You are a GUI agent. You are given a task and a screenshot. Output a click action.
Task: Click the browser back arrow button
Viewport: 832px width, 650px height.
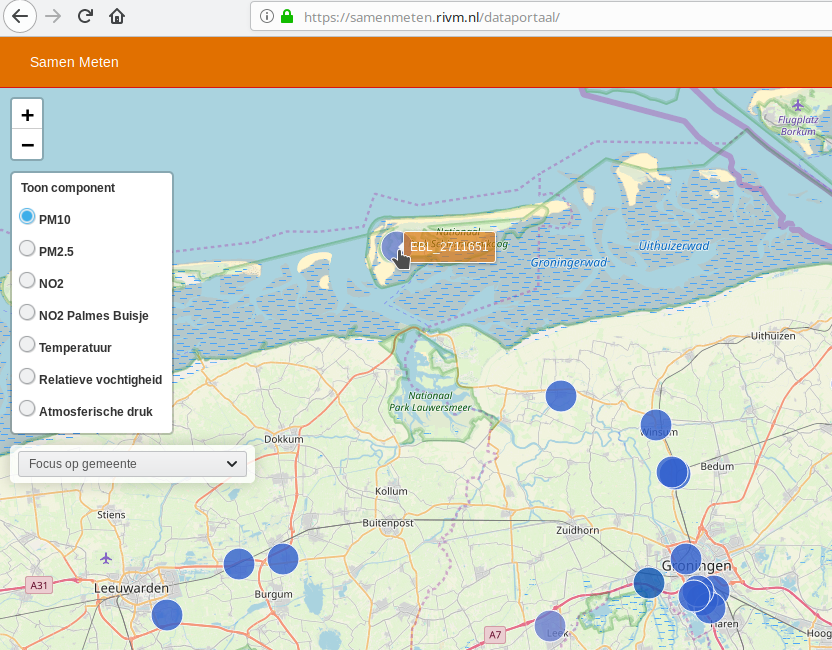(x=20, y=16)
